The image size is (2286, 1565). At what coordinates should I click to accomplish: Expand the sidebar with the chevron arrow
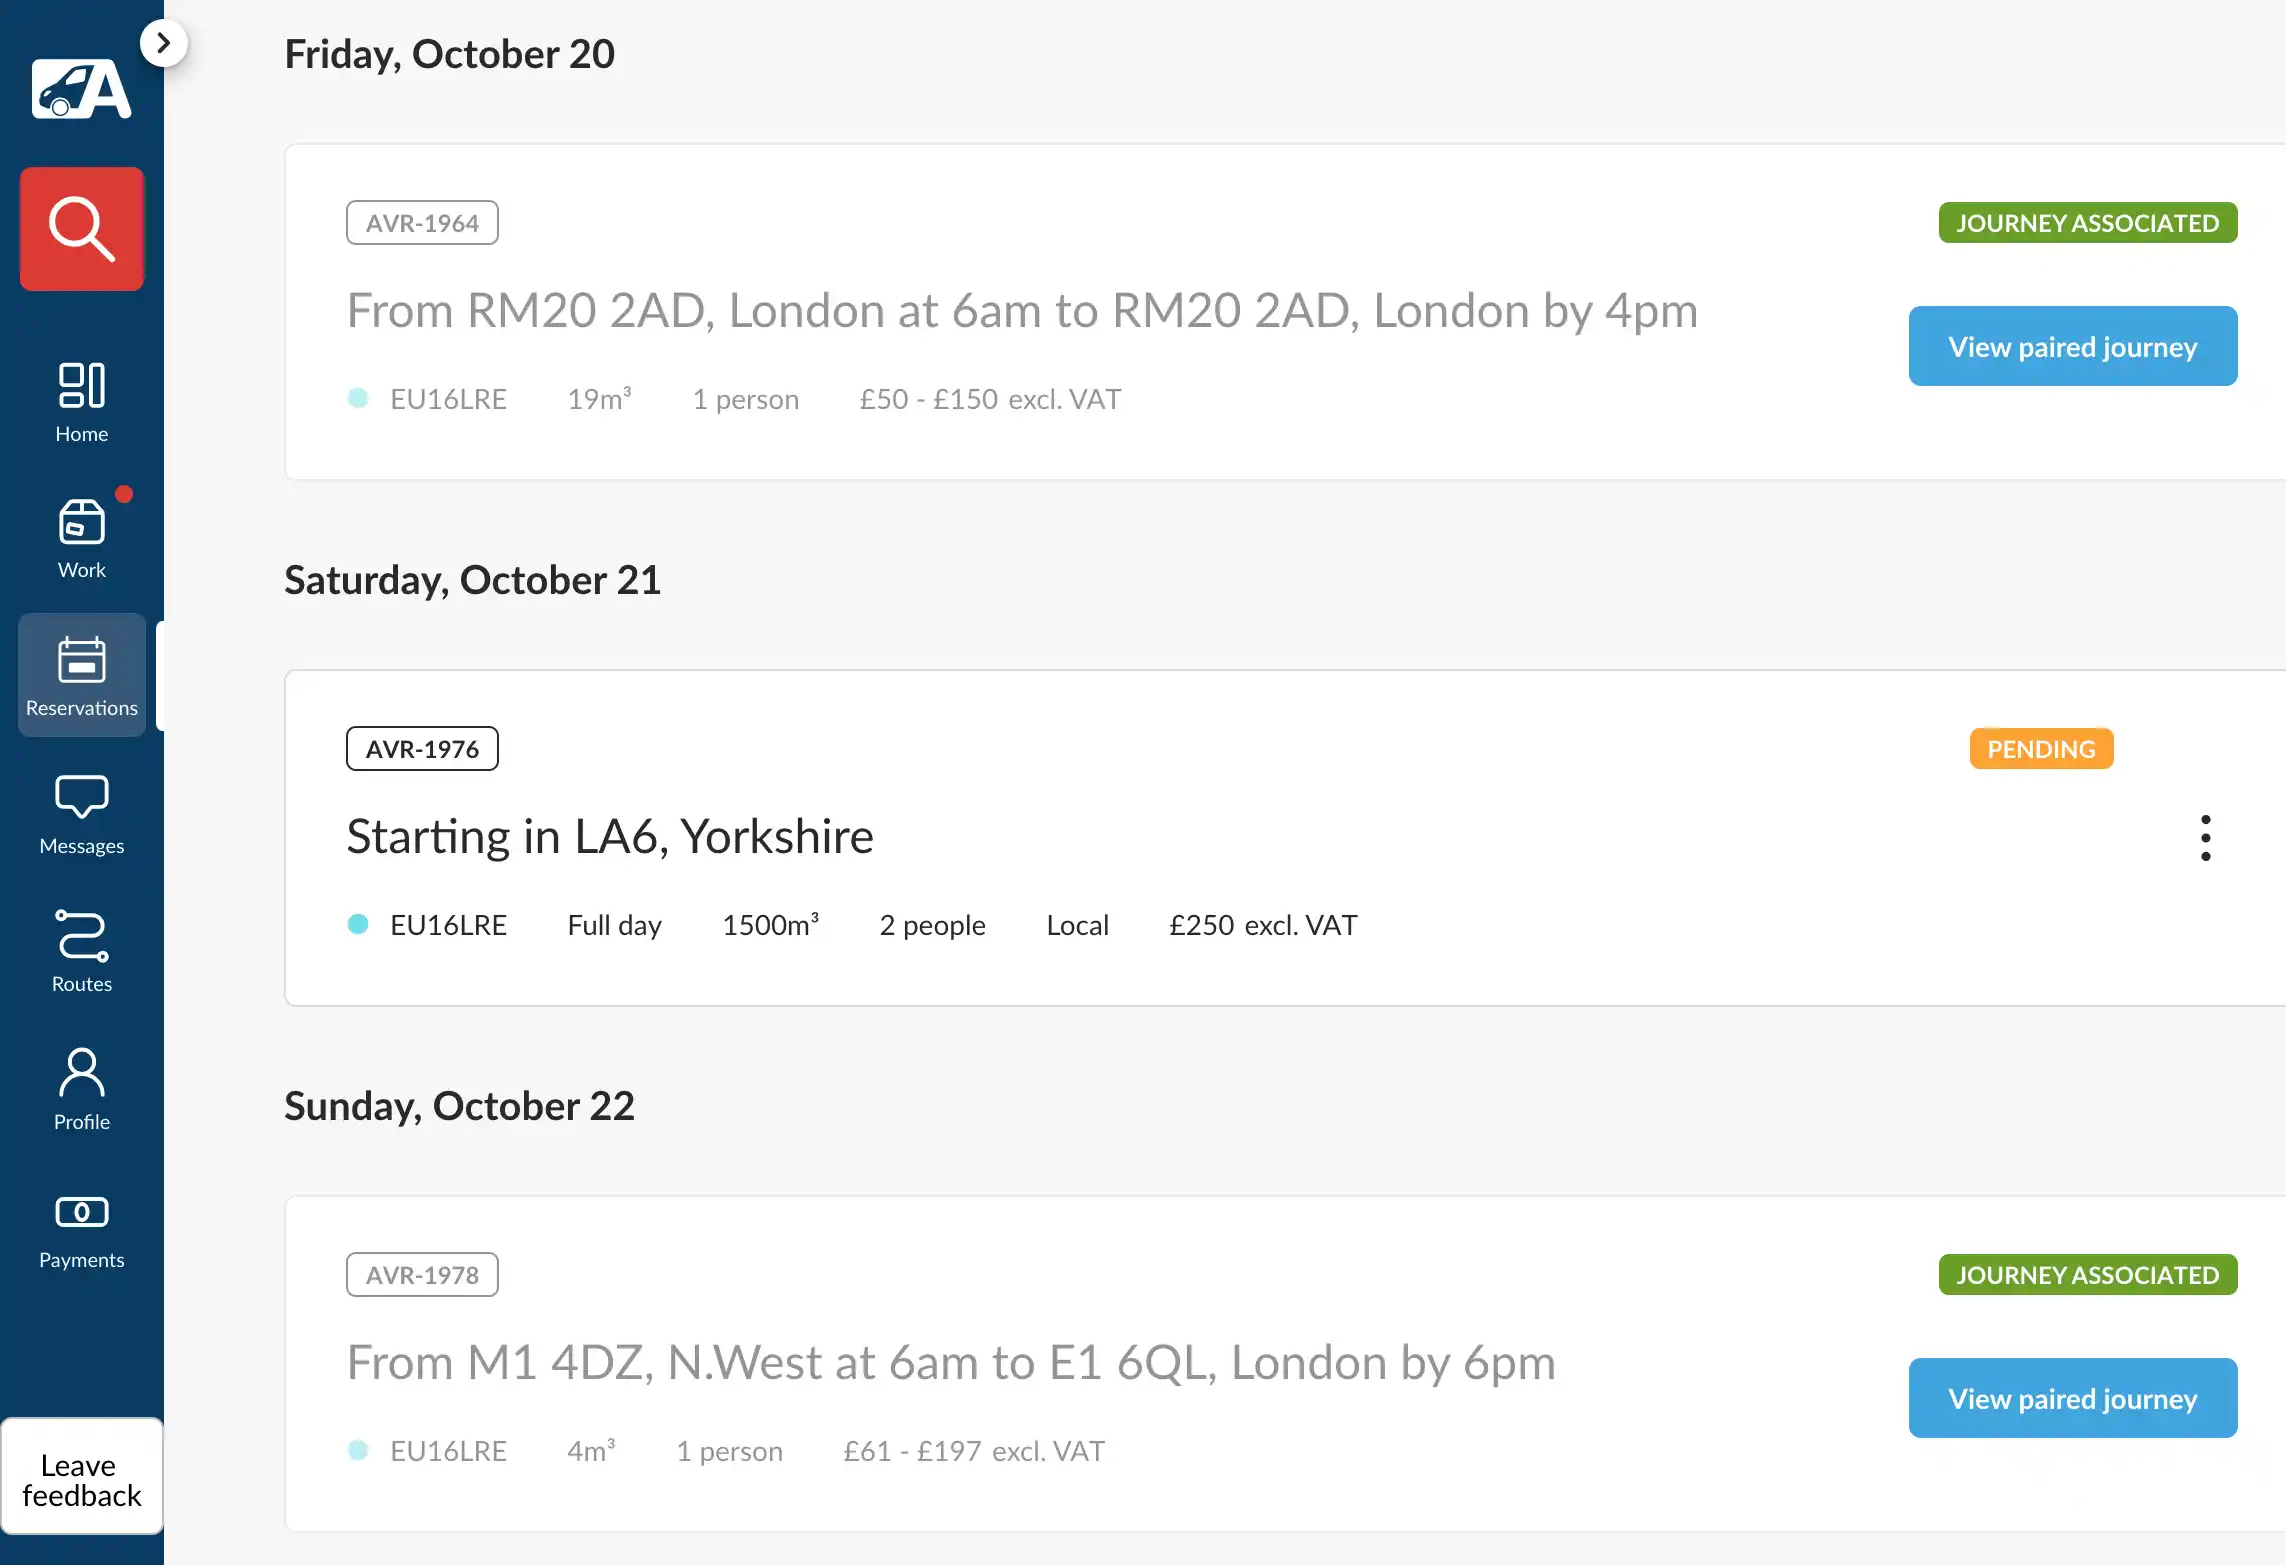pyautogui.click(x=163, y=43)
